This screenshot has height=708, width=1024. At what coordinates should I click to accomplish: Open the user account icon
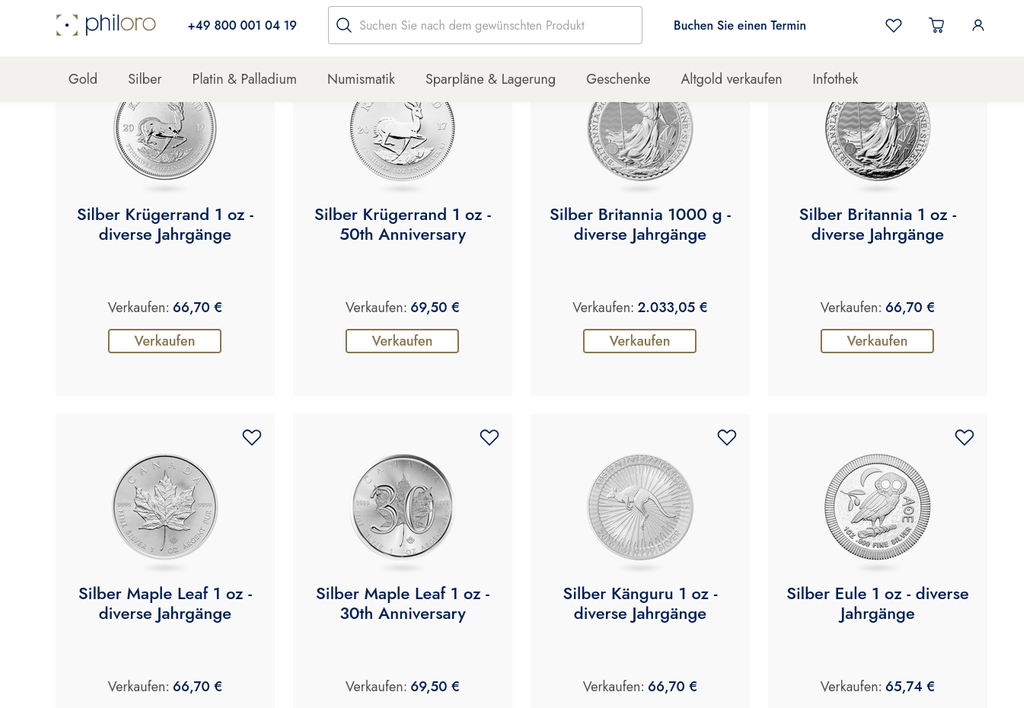tap(978, 25)
